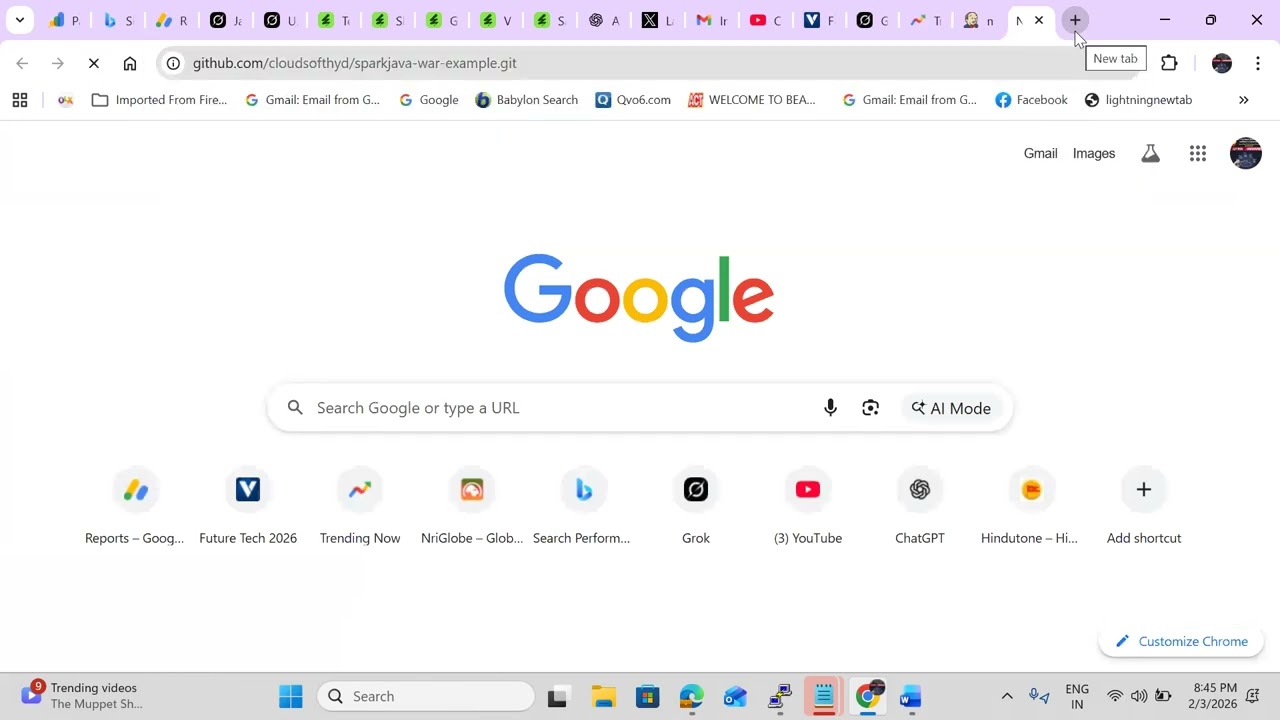1280x720 pixels.
Task: Stop loading the page
Action: pos(94,63)
